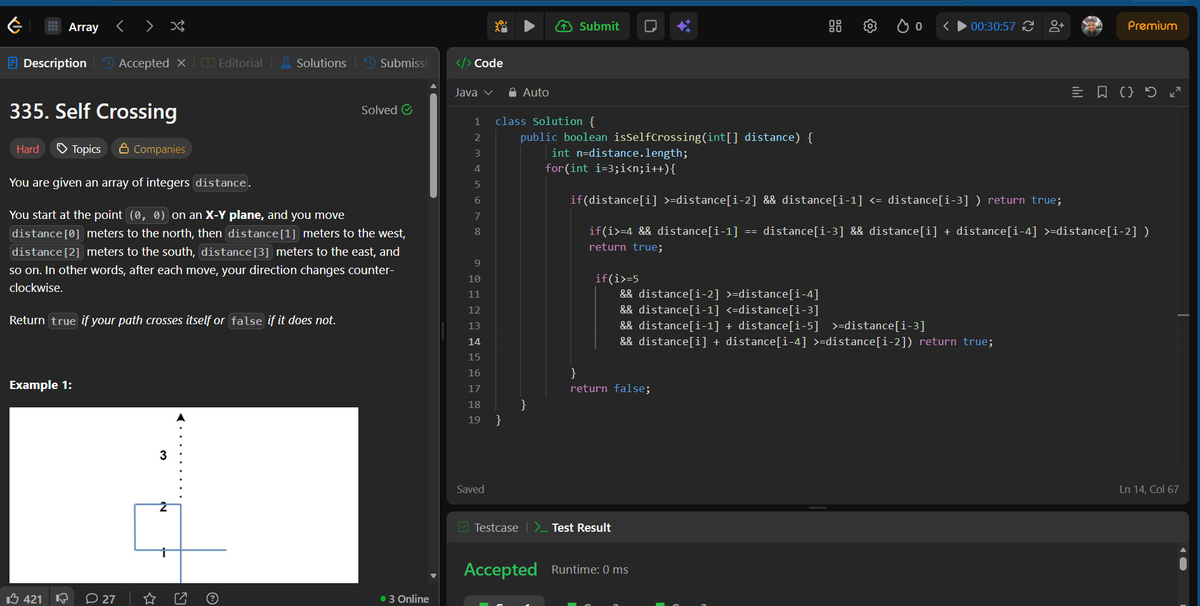Open the Solutions tab
The width and height of the screenshot is (1200, 606).
312,63
